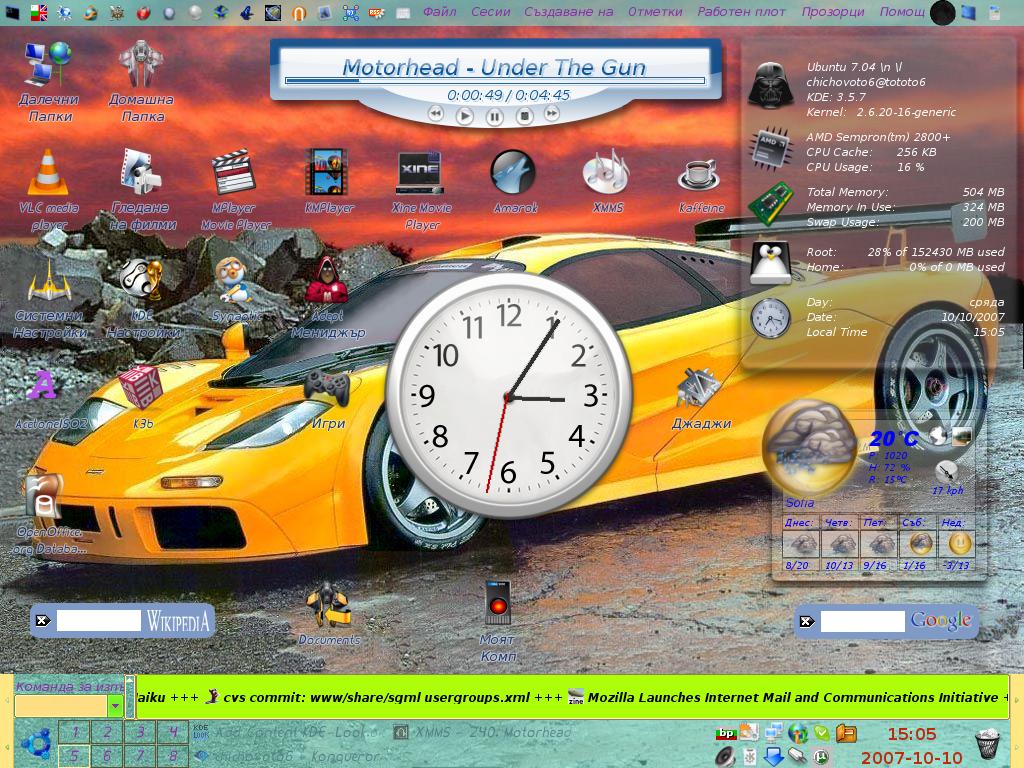Play the track in the music widget

click(x=464, y=116)
